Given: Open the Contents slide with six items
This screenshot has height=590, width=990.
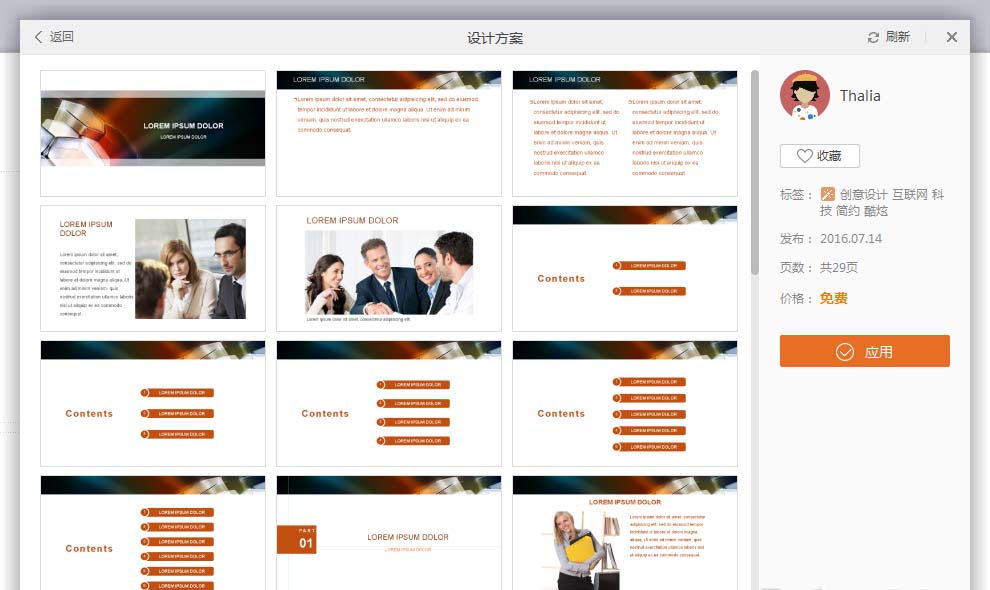Looking at the screenshot, I should 153,533.
